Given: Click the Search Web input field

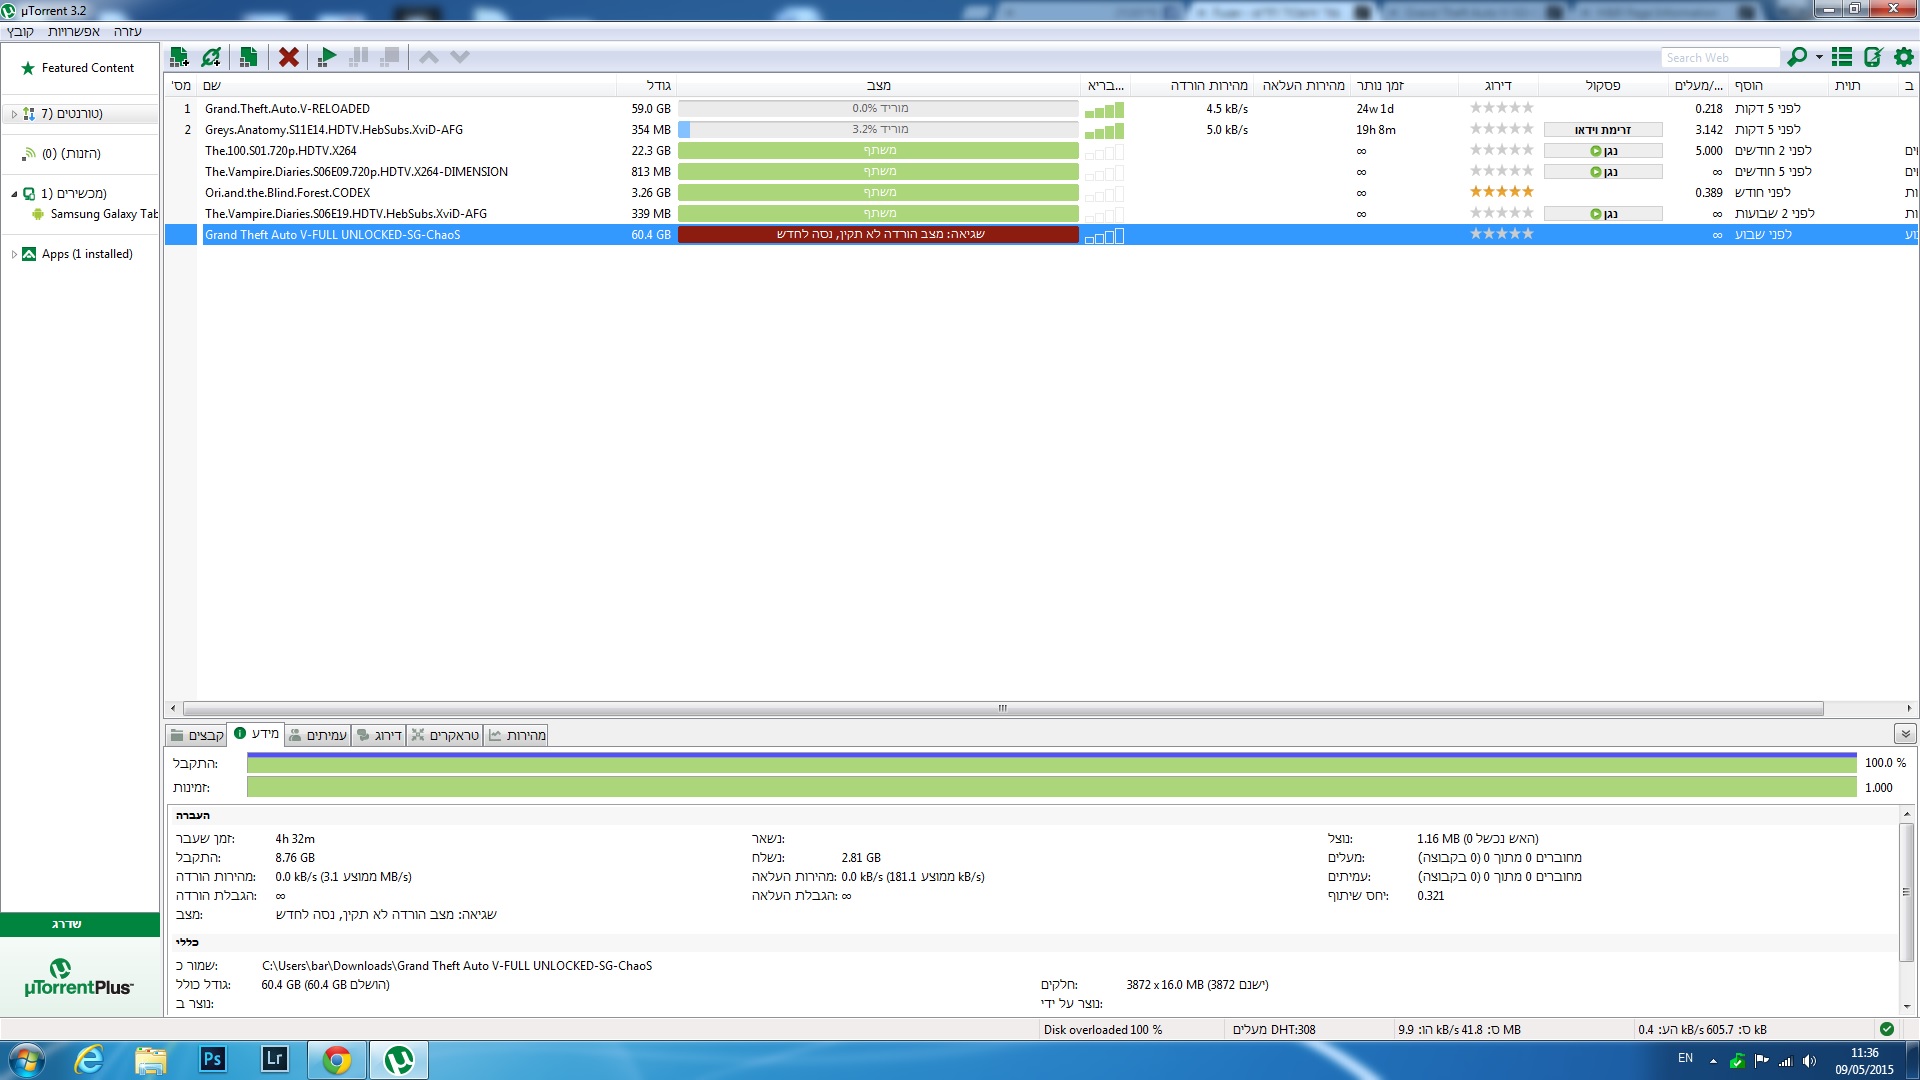Looking at the screenshot, I should [x=1721, y=58].
